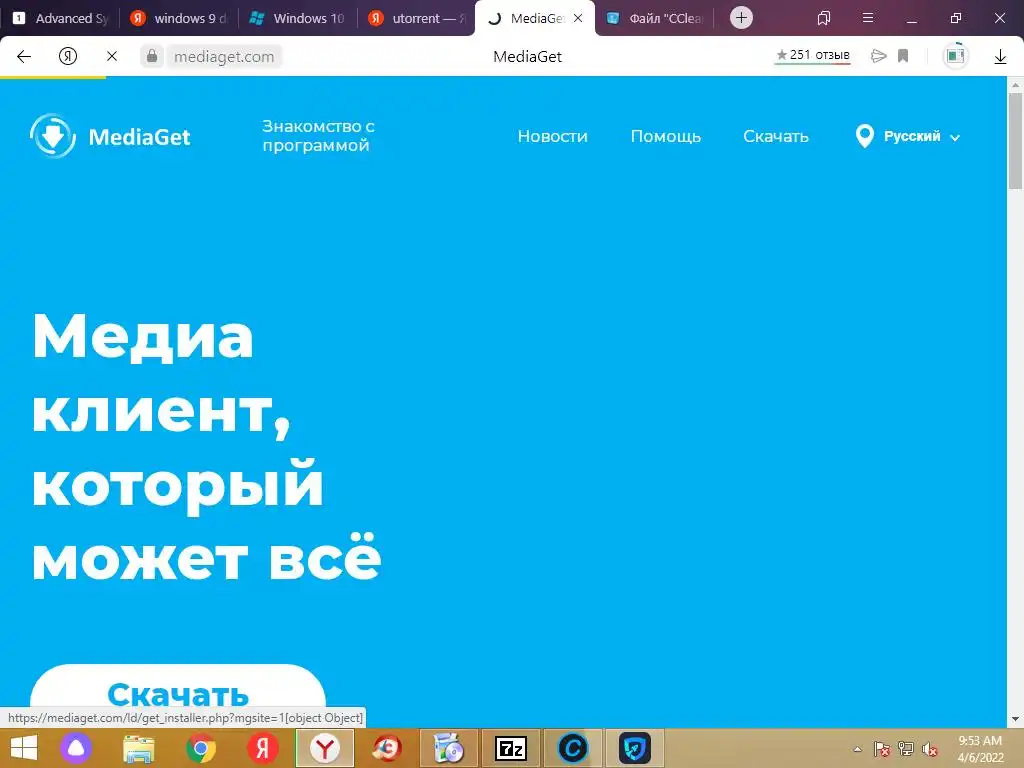
Task: Open the blue C application taskbar icon
Action: pyautogui.click(x=573, y=748)
